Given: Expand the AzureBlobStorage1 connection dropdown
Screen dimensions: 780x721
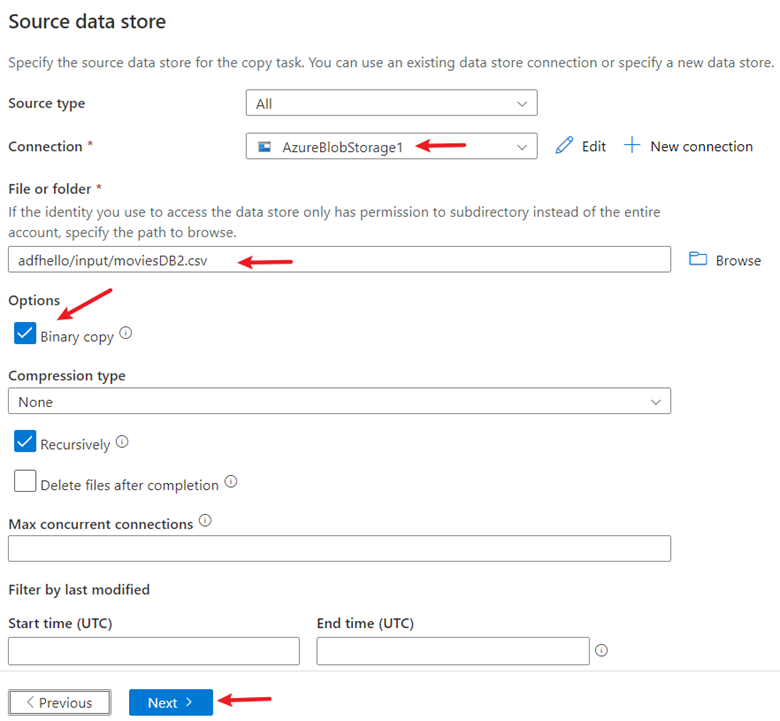Looking at the screenshot, I should [x=391, y=146].
